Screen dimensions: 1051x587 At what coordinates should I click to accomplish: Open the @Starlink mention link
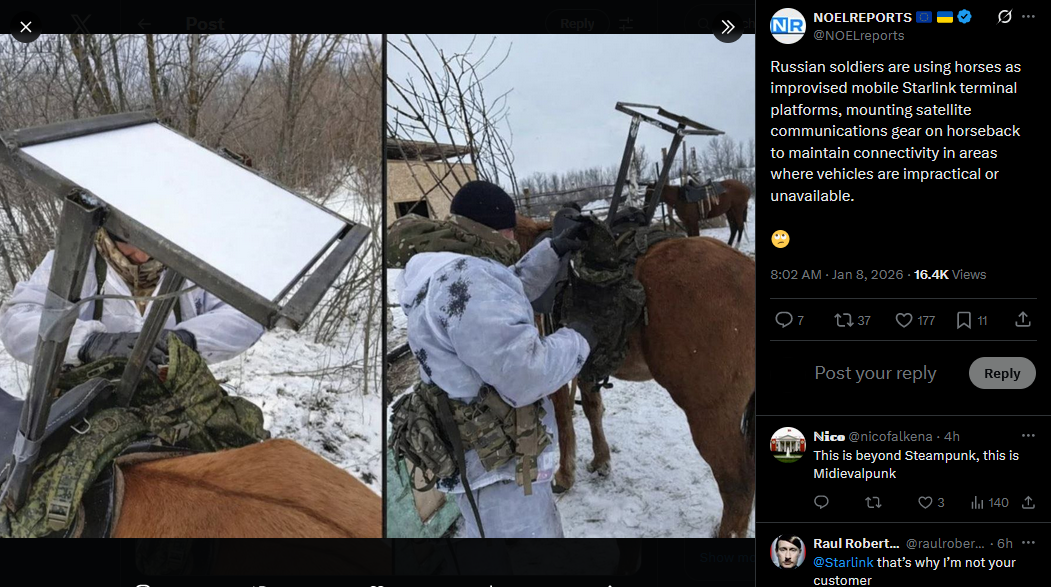click(x=843, y=562)
